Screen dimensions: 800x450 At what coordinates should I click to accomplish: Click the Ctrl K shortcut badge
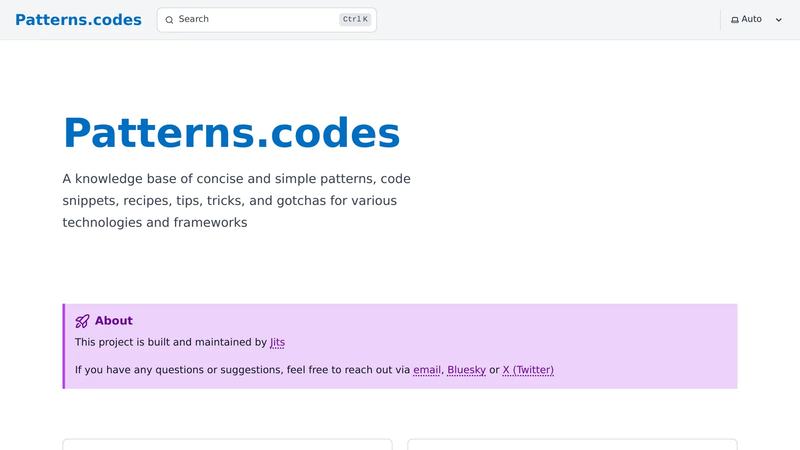pyautogui.click(x=355, y=19)
